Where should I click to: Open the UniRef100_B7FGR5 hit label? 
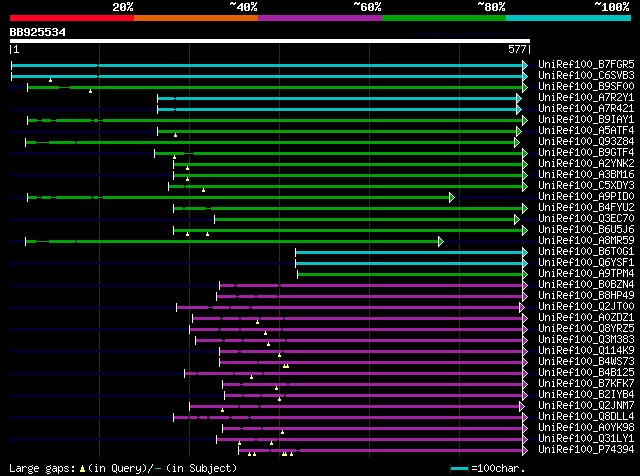tap(586, 65)
